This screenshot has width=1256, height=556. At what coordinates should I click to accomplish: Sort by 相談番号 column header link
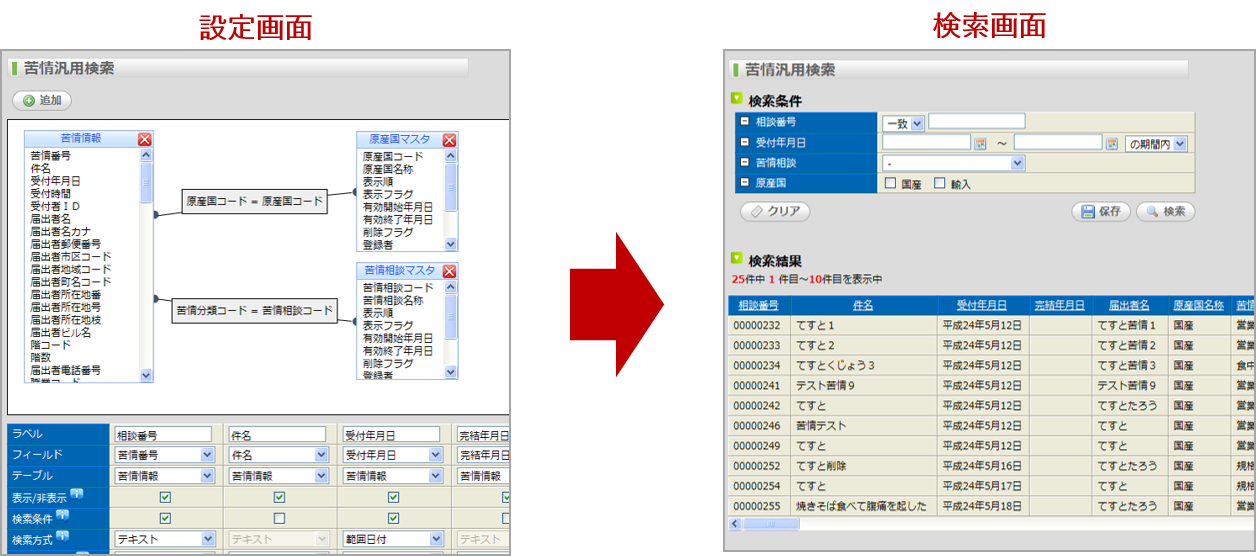click(x=758, y=305)
